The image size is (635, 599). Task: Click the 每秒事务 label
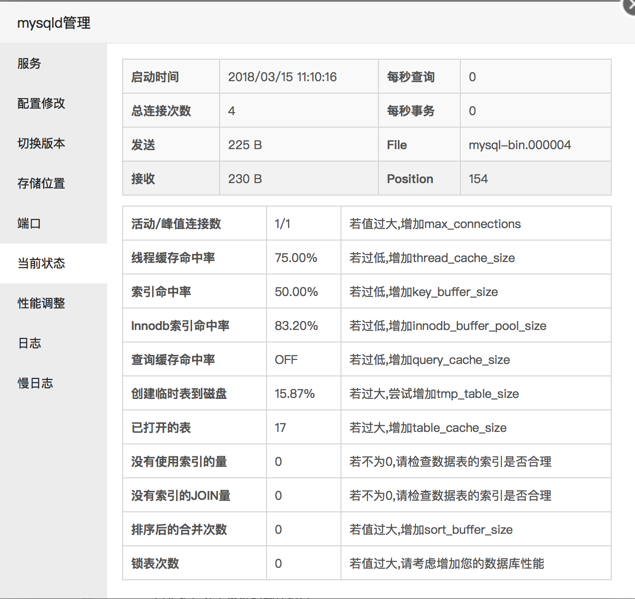[411, 111]
